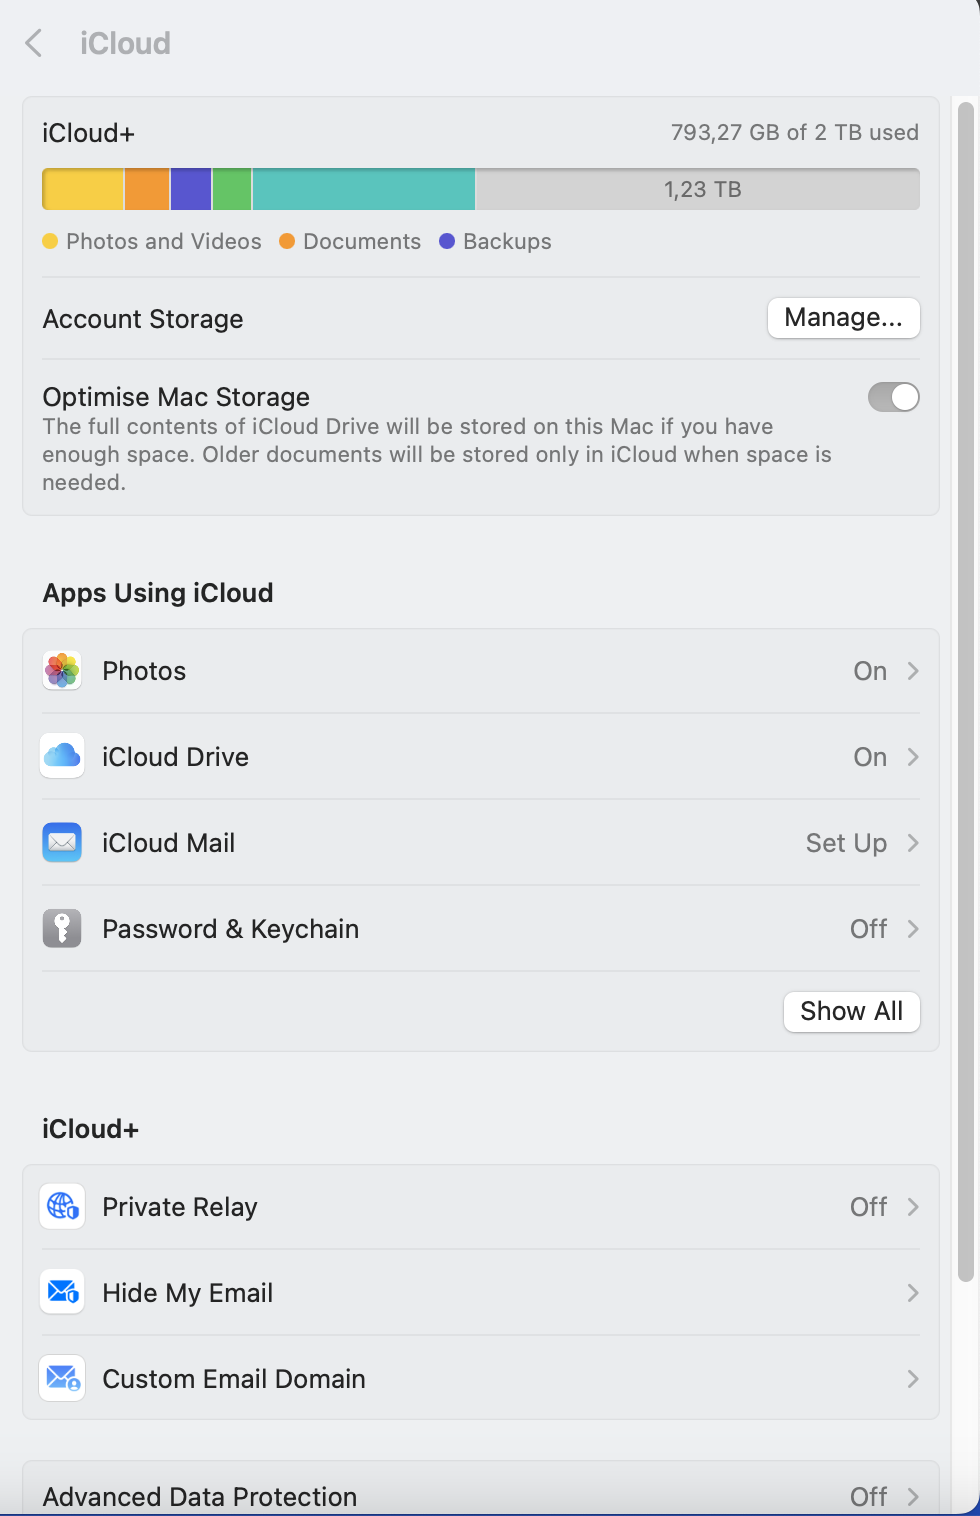Click the Off status for Advanced Data Protection
The image size is (980, 1516).
868,1497
